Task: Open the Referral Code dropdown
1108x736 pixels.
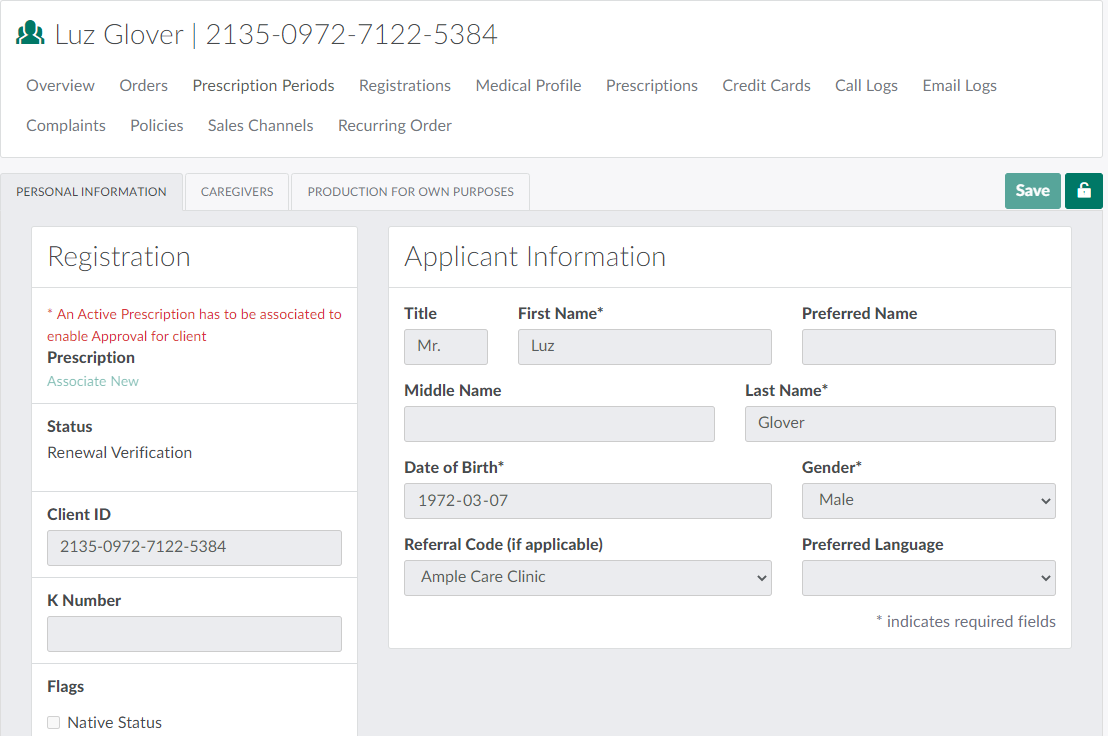Action: 587,578
